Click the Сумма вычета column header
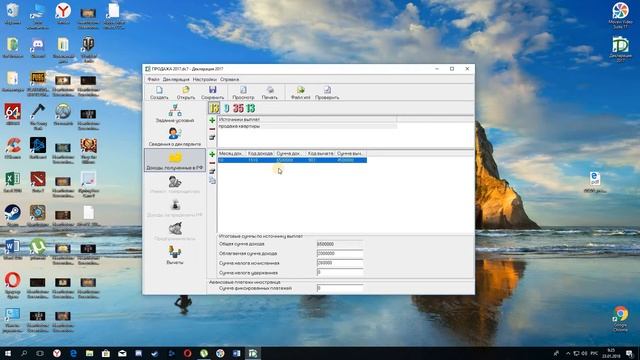Image resolution: width=640 pixels, height=360 pixels. click(x=351, y=153)
